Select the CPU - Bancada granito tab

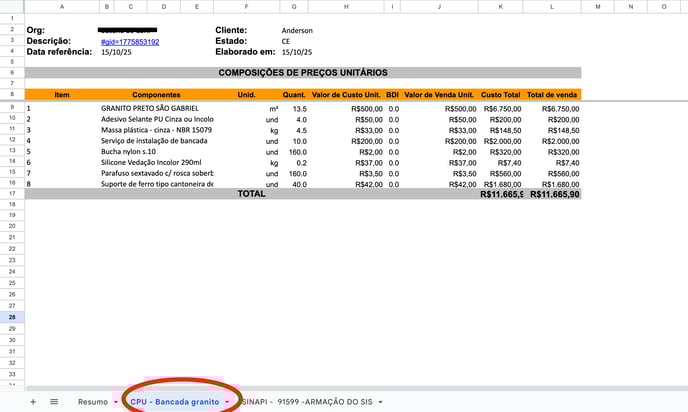click(x=174, y=401)
